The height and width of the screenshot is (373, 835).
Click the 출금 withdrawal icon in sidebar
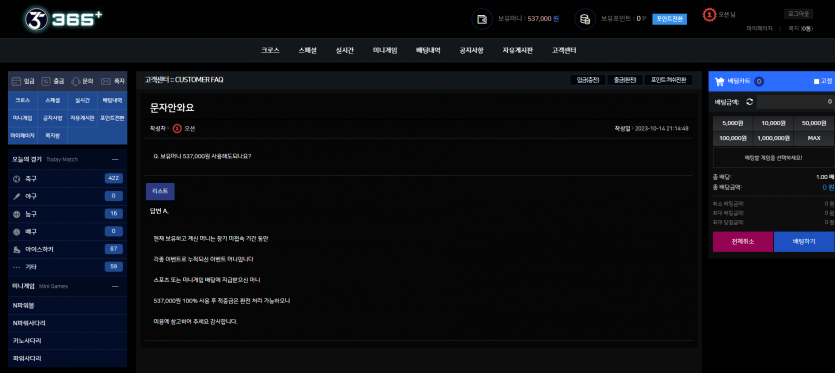[x=46, y=81]
